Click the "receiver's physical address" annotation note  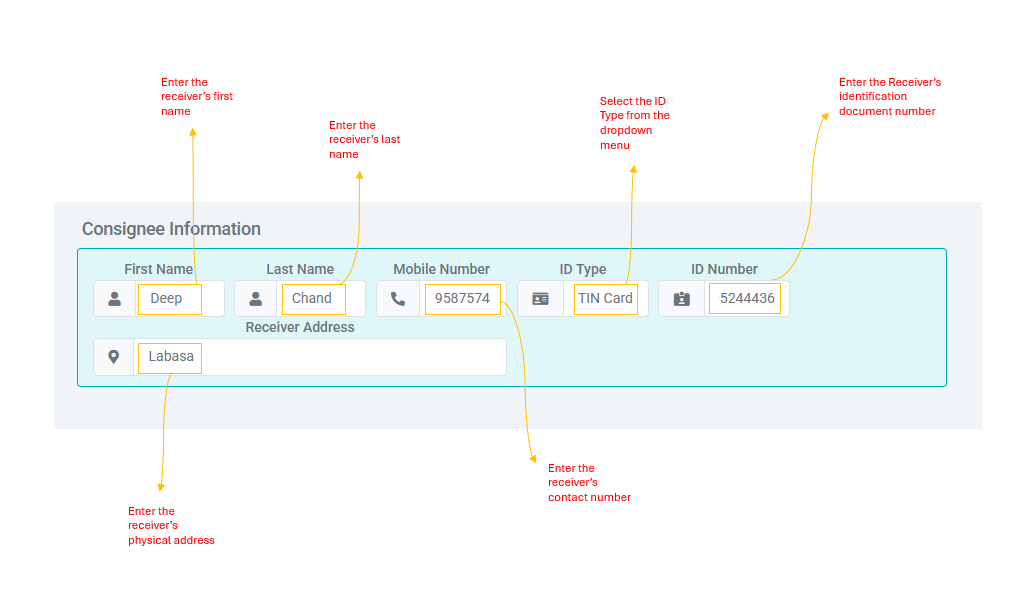170,526
